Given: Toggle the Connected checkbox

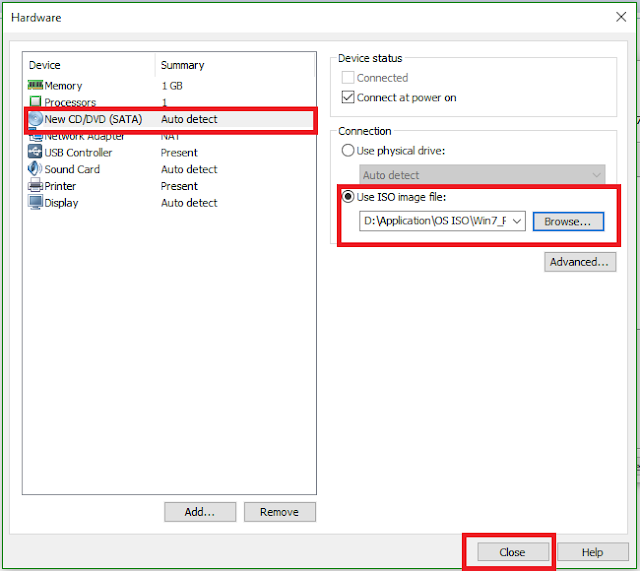Looking at the screenshot, I should tap(348, 78).
